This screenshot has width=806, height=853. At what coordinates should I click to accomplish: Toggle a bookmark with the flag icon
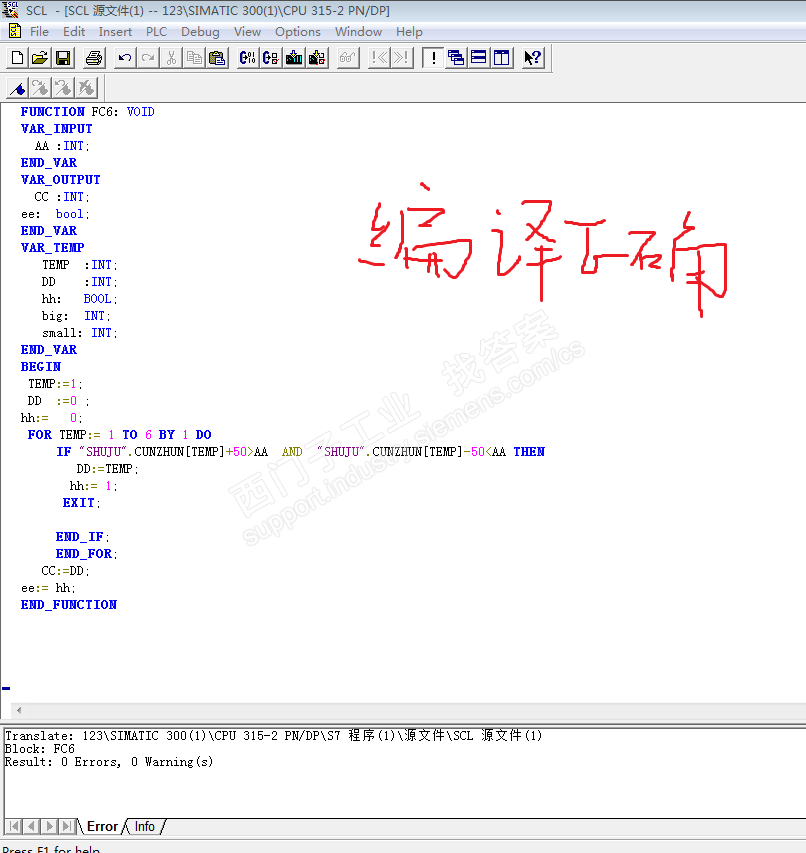pos(17,88)
